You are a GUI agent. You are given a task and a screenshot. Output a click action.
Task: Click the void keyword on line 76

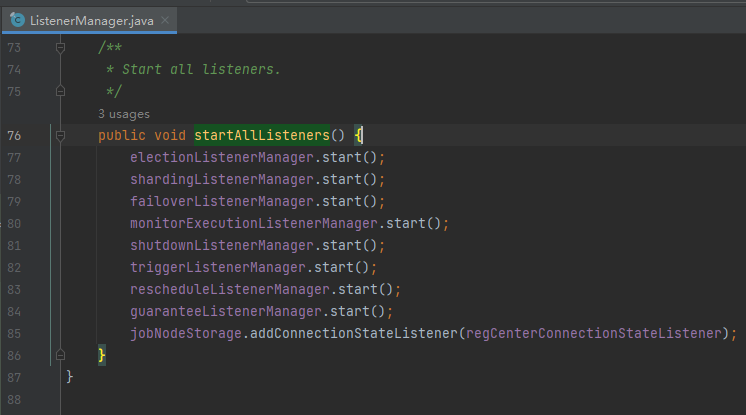coord(170,135)
